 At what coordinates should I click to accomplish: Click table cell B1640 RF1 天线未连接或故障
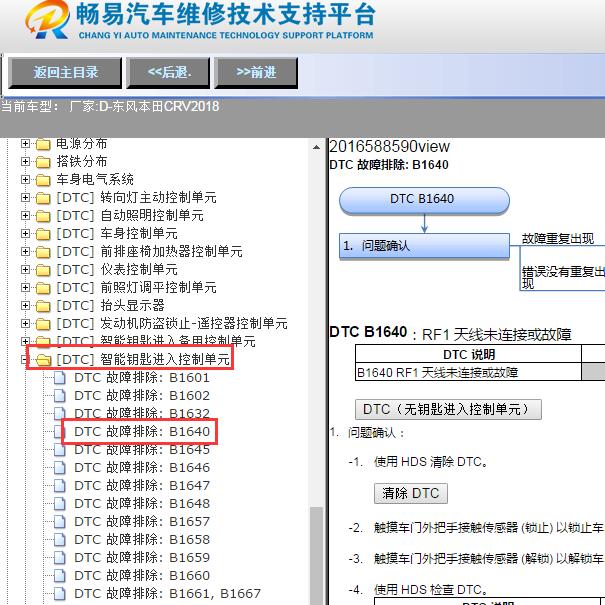pos(468,372)
